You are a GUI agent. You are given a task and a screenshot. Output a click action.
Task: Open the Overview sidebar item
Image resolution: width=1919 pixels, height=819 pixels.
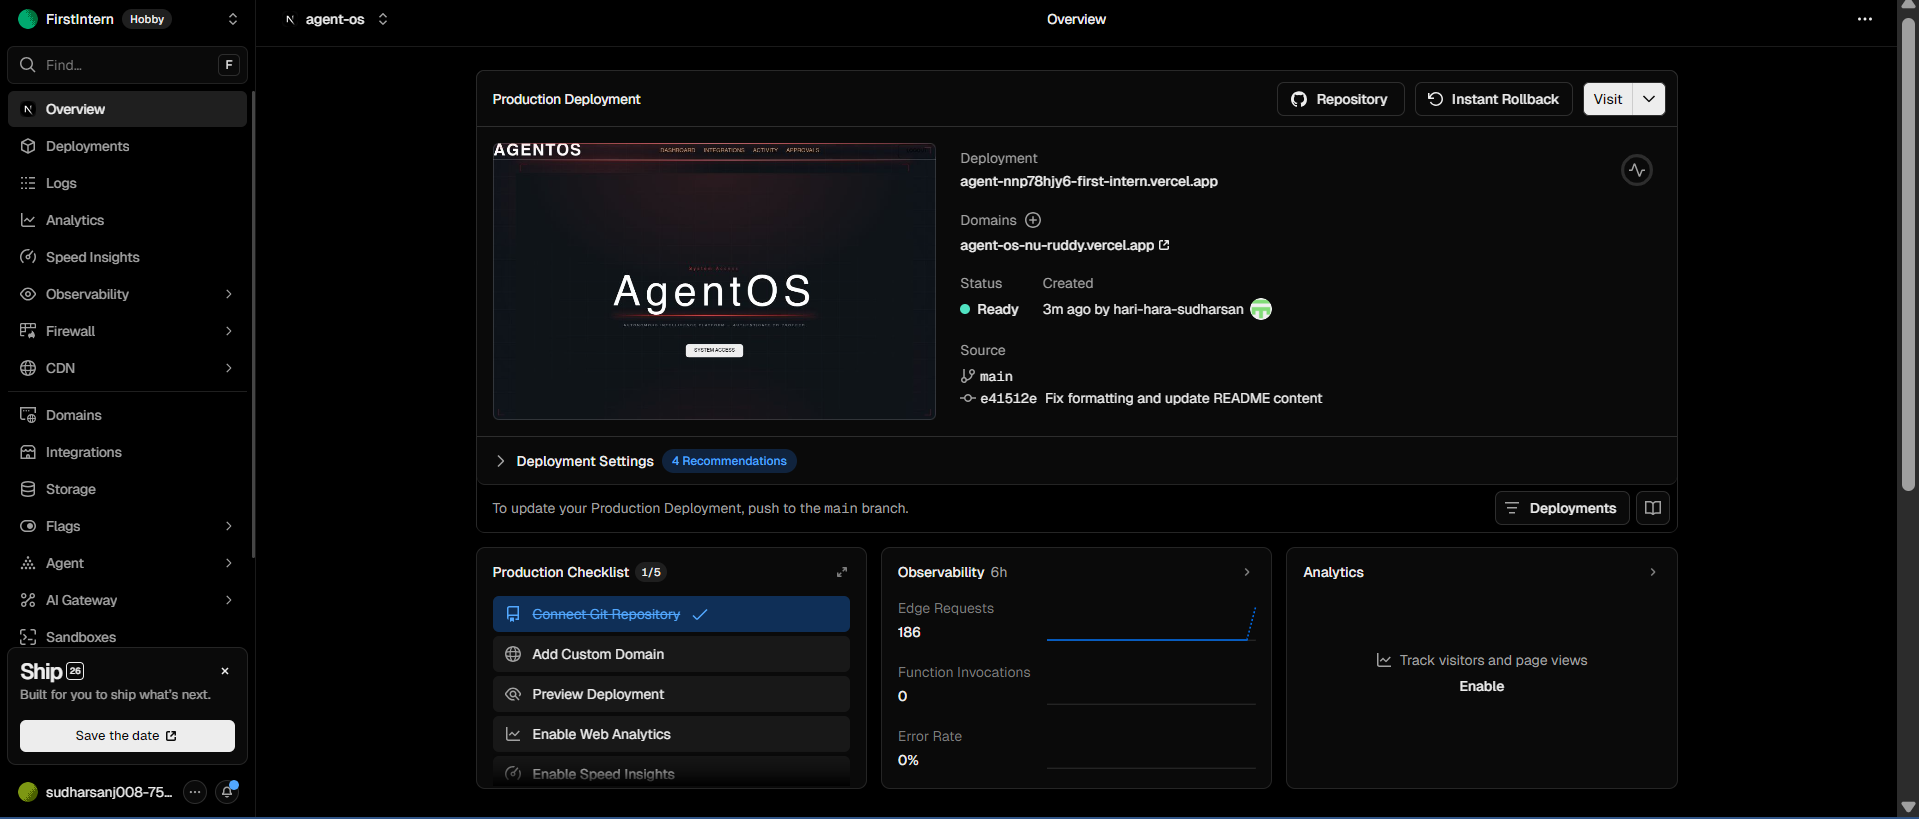(x=127, y=109)
